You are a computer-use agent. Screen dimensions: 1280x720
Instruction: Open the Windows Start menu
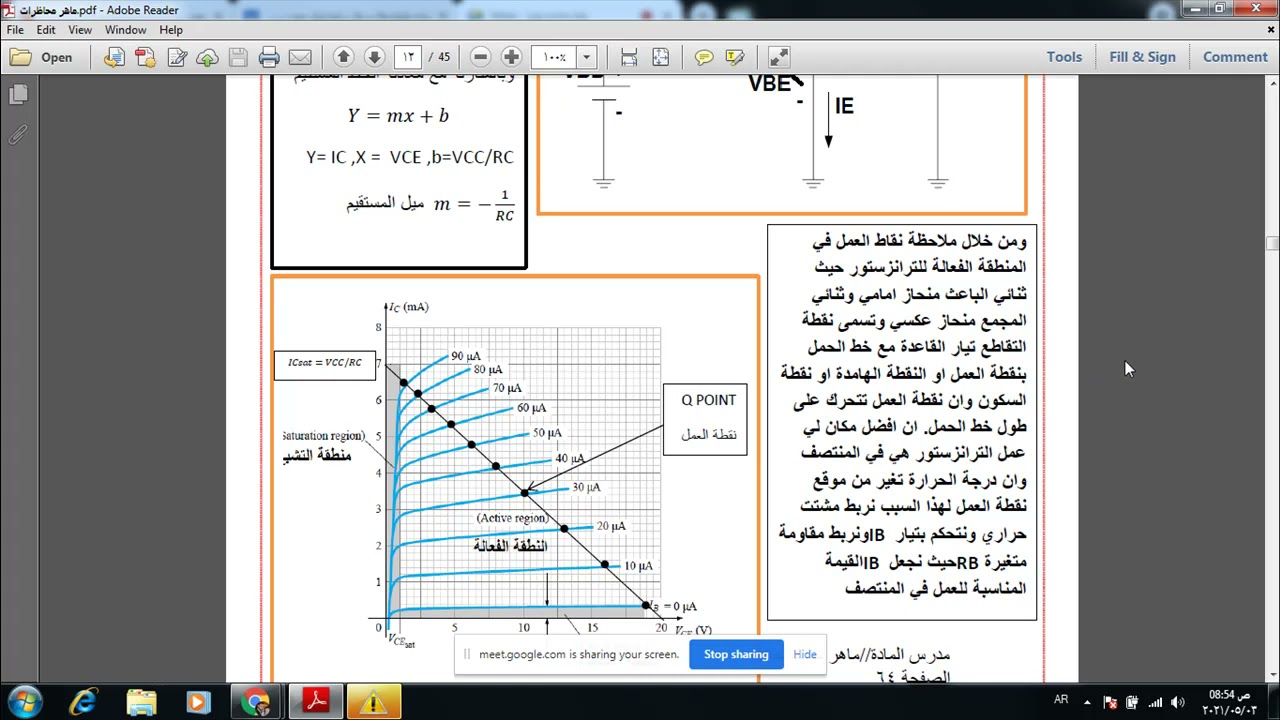pyautogui.click(x=25, y=702)
